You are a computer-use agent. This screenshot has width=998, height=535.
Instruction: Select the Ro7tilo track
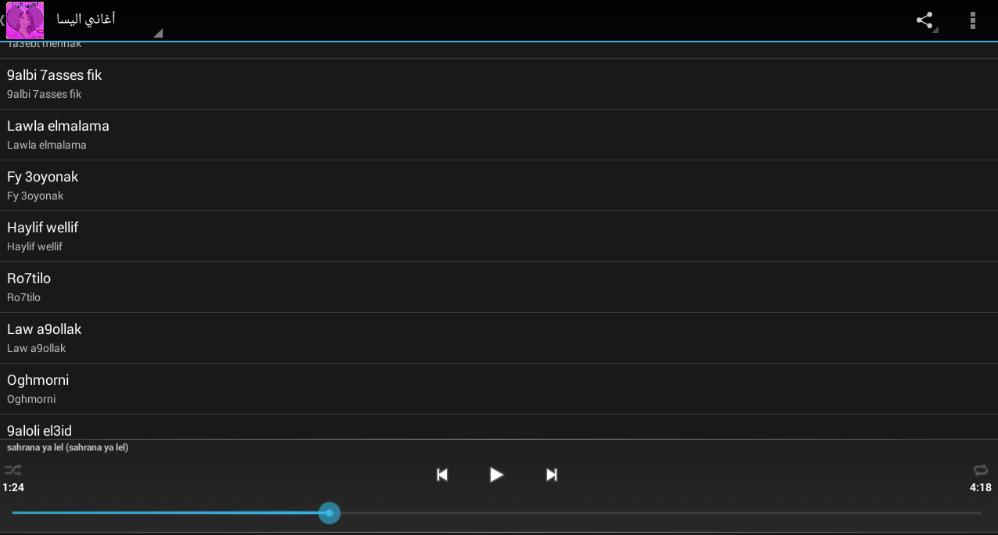499,288
